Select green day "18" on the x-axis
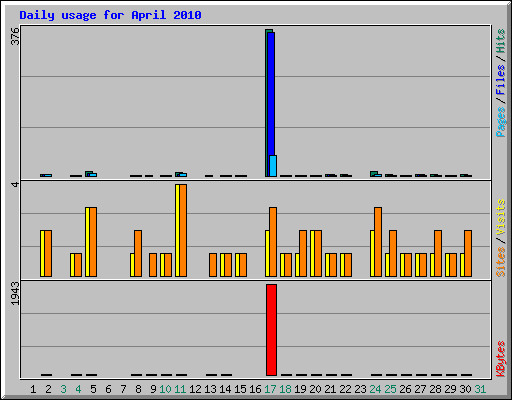The width and height of the screenshot is (512, 400). (x=285, y=389)
